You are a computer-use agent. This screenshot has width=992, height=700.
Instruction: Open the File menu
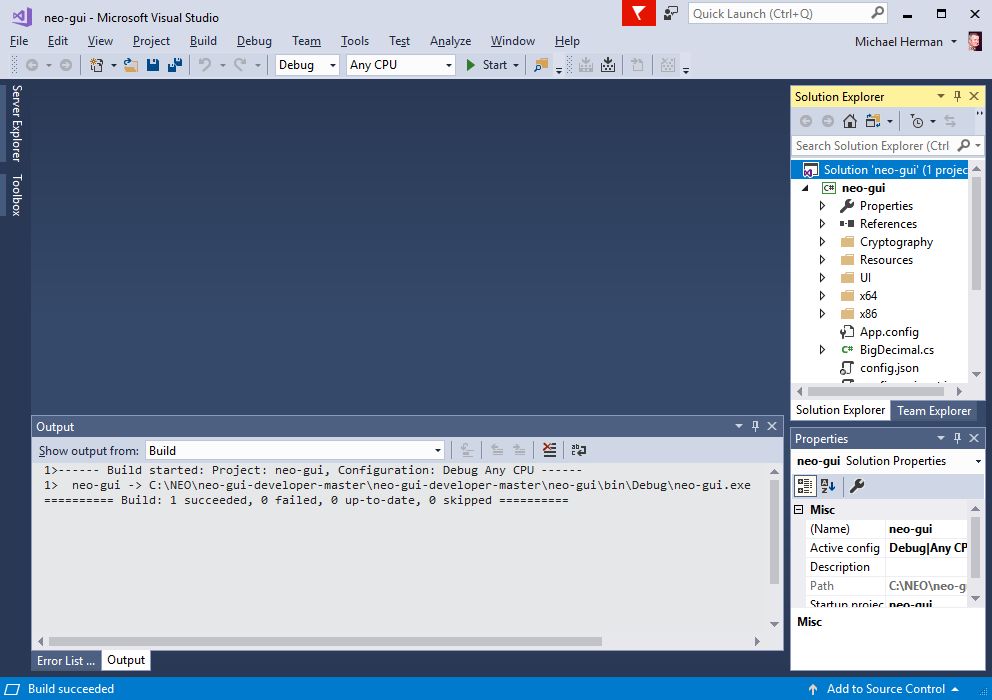19,41
